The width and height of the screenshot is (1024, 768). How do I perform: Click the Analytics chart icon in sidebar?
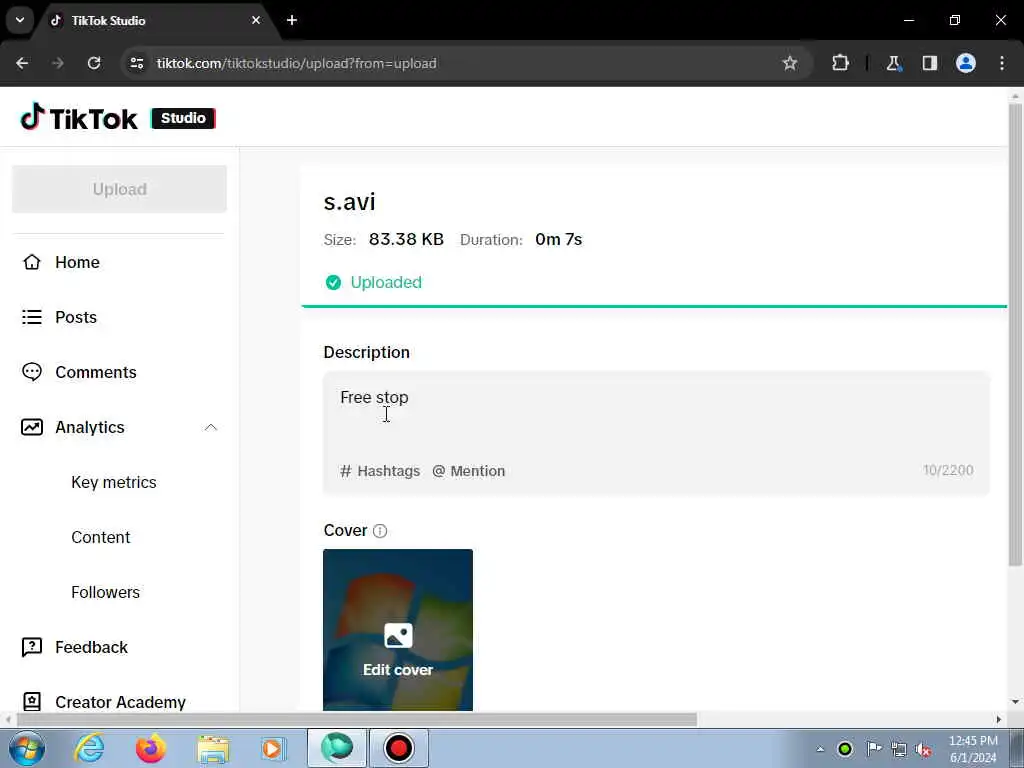click(31, 427)
